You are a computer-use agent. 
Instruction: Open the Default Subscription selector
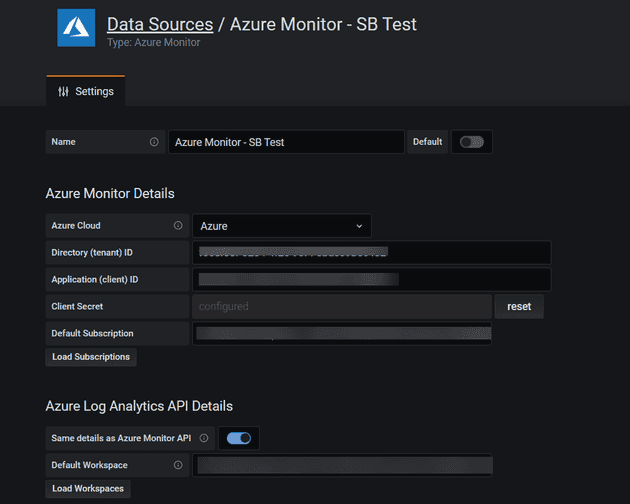342,333
